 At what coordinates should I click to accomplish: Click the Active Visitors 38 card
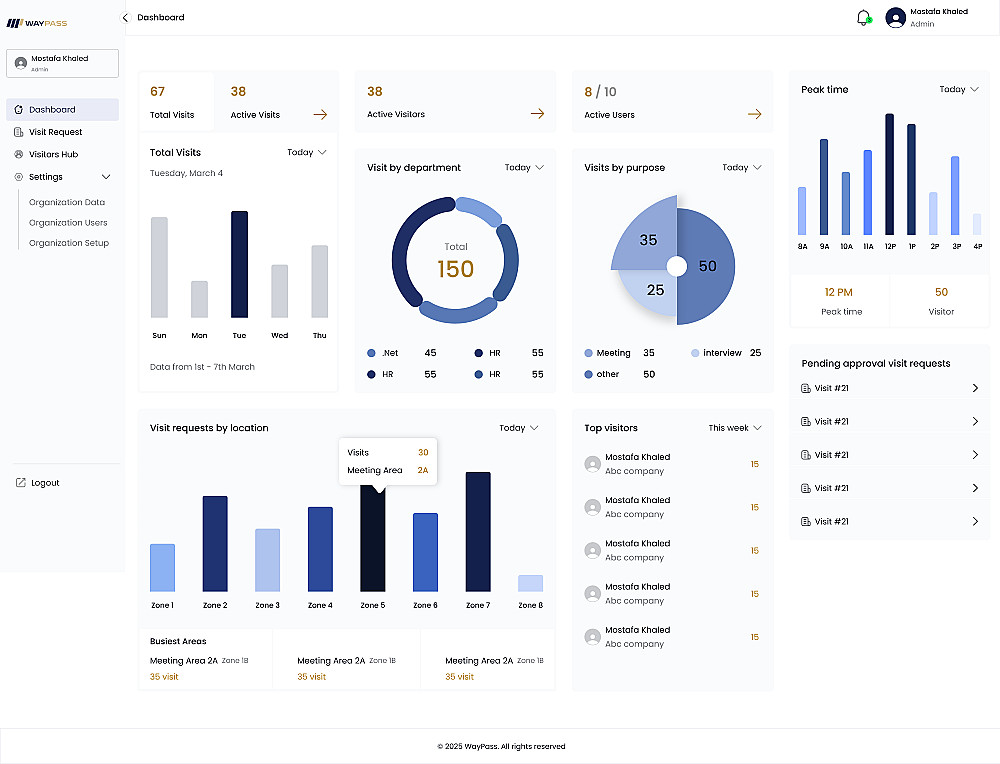pyautogui.click(x=455, y=102)
